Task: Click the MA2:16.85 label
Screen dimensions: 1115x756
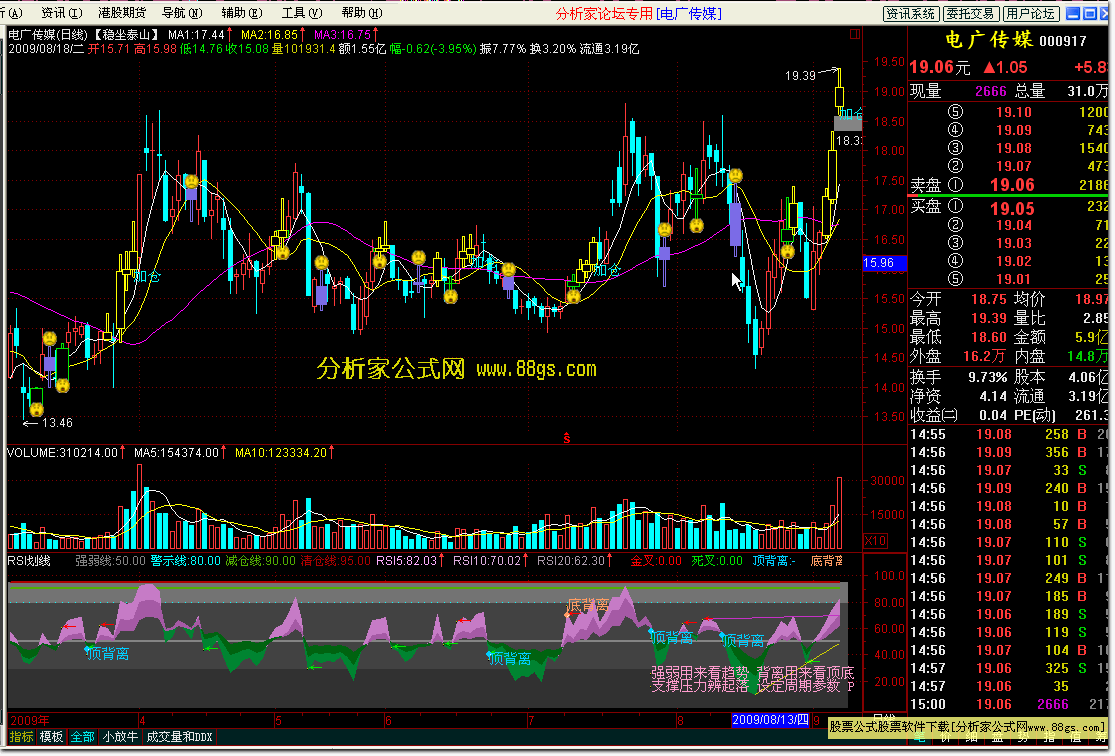Action: (x=270, y=34)
